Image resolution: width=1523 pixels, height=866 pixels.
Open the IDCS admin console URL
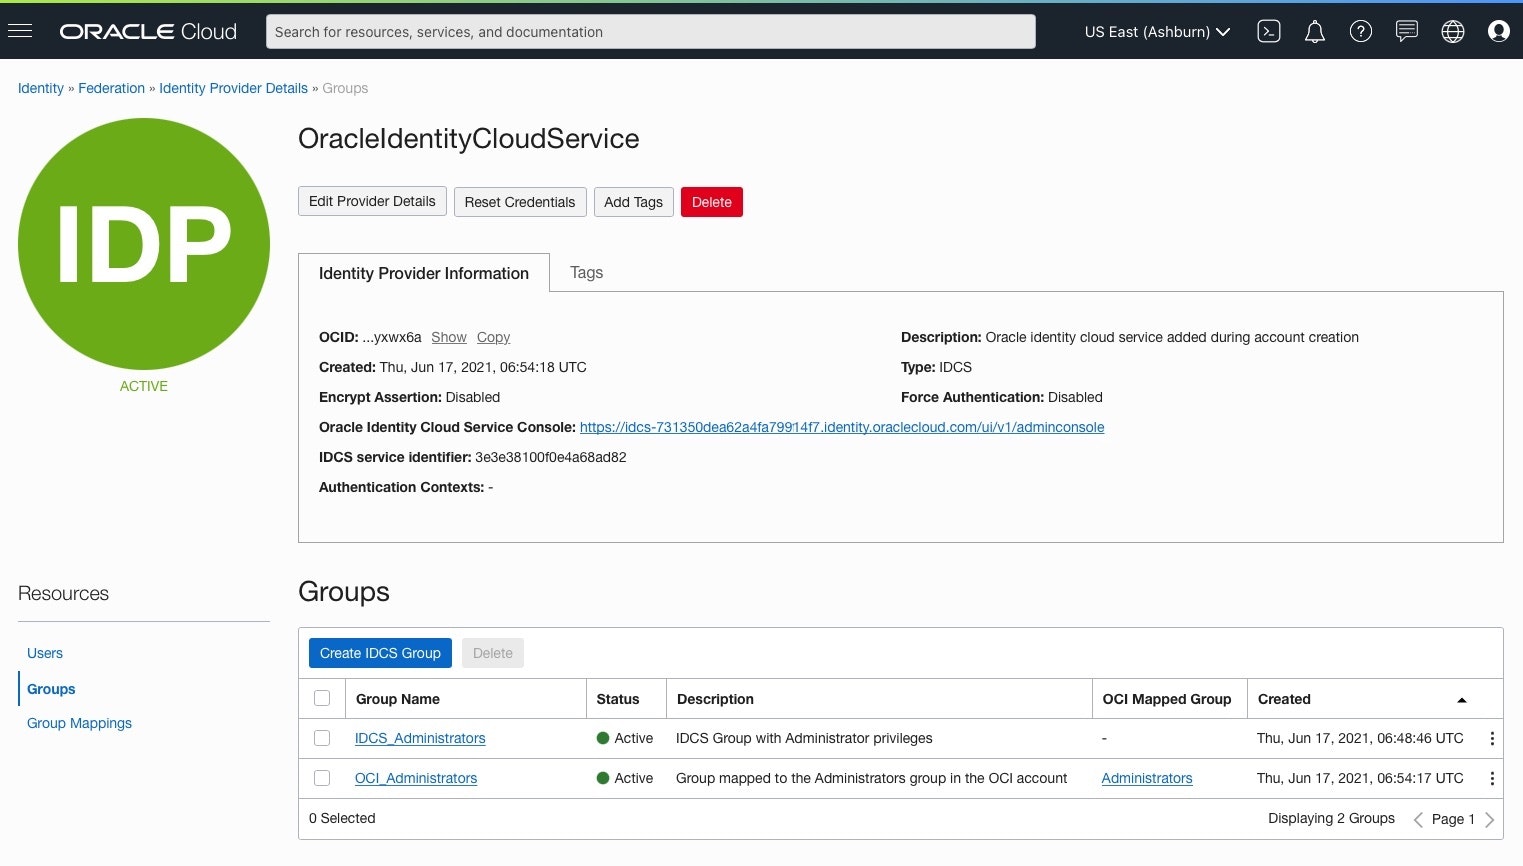tap(842, 427)
